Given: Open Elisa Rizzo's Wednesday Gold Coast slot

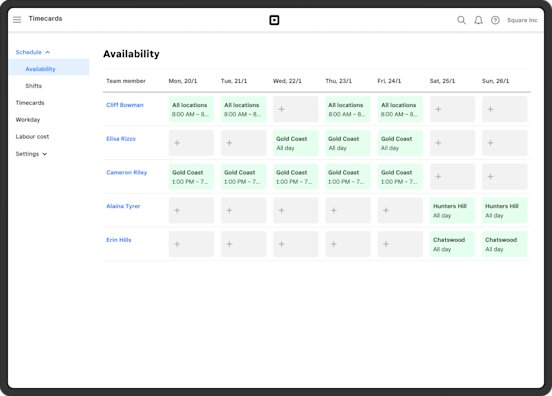Looking at the screenshot, I should pyautogui.click(x=296, y=143).
